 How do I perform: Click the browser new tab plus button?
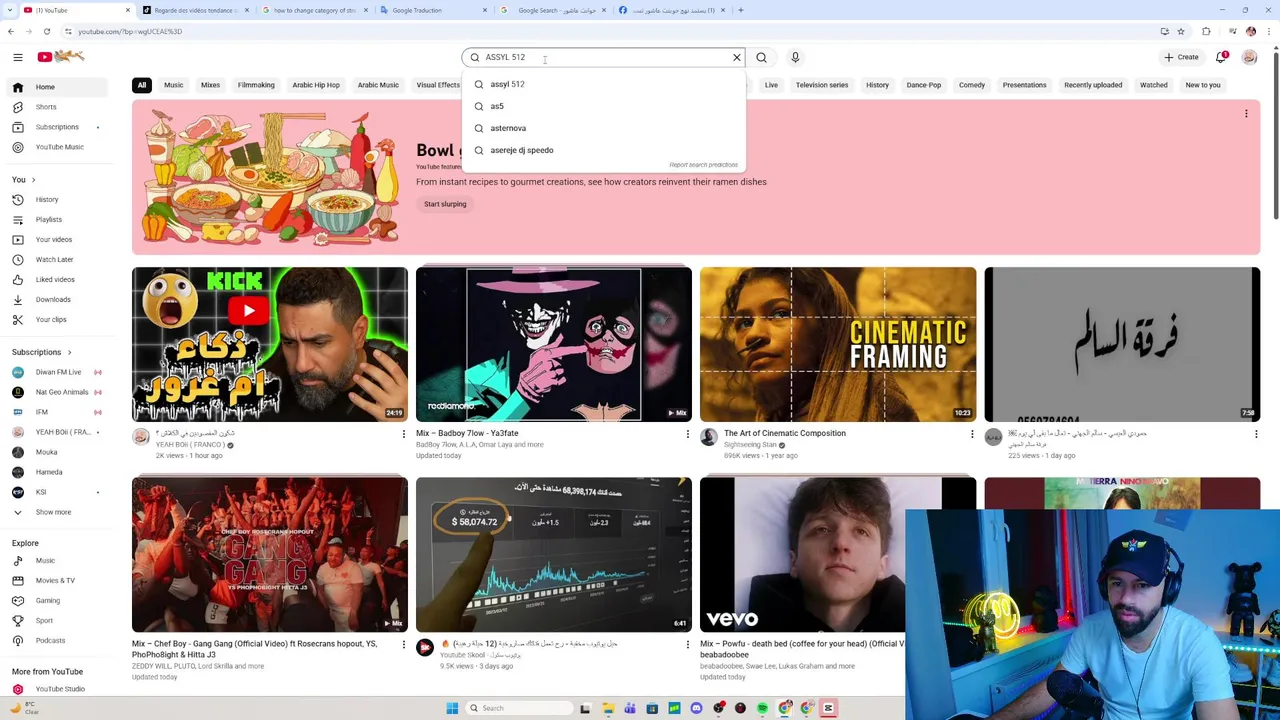tap(740, 10)
